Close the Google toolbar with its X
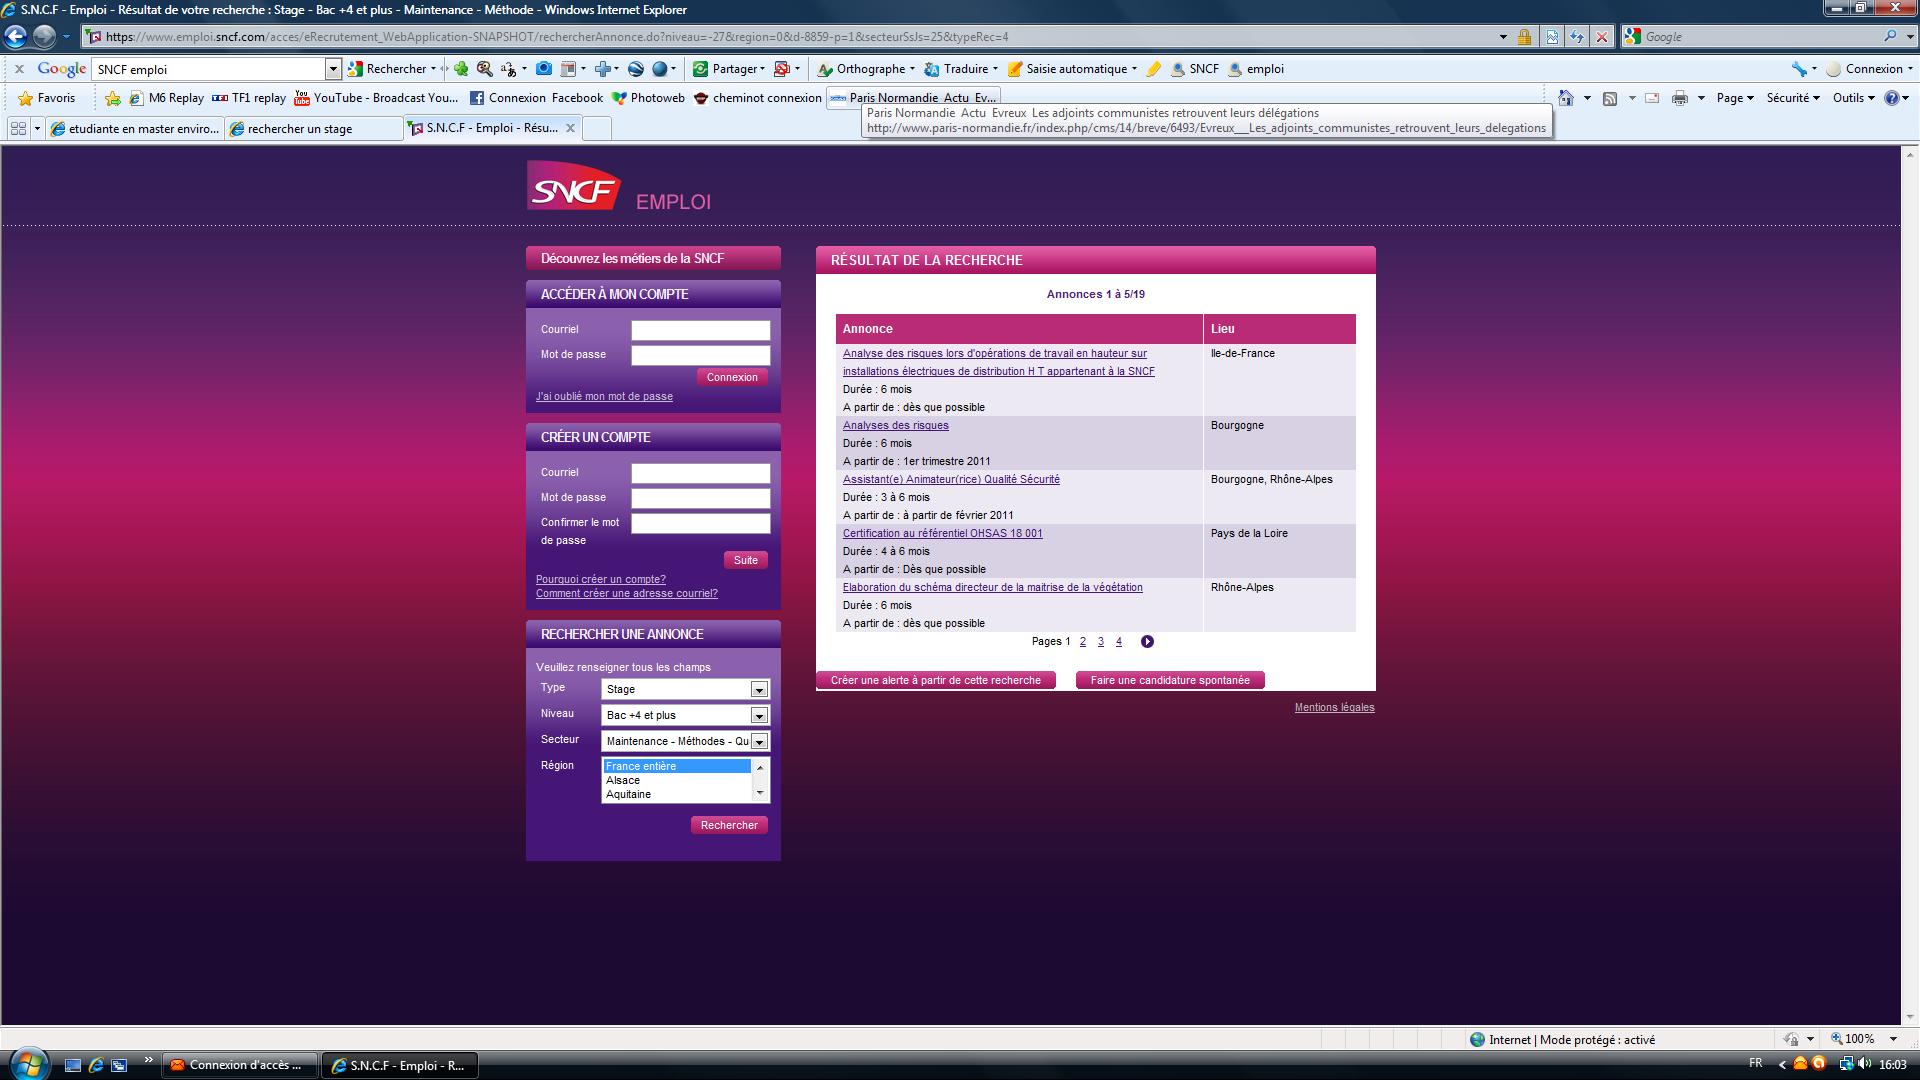 [18, 69]
